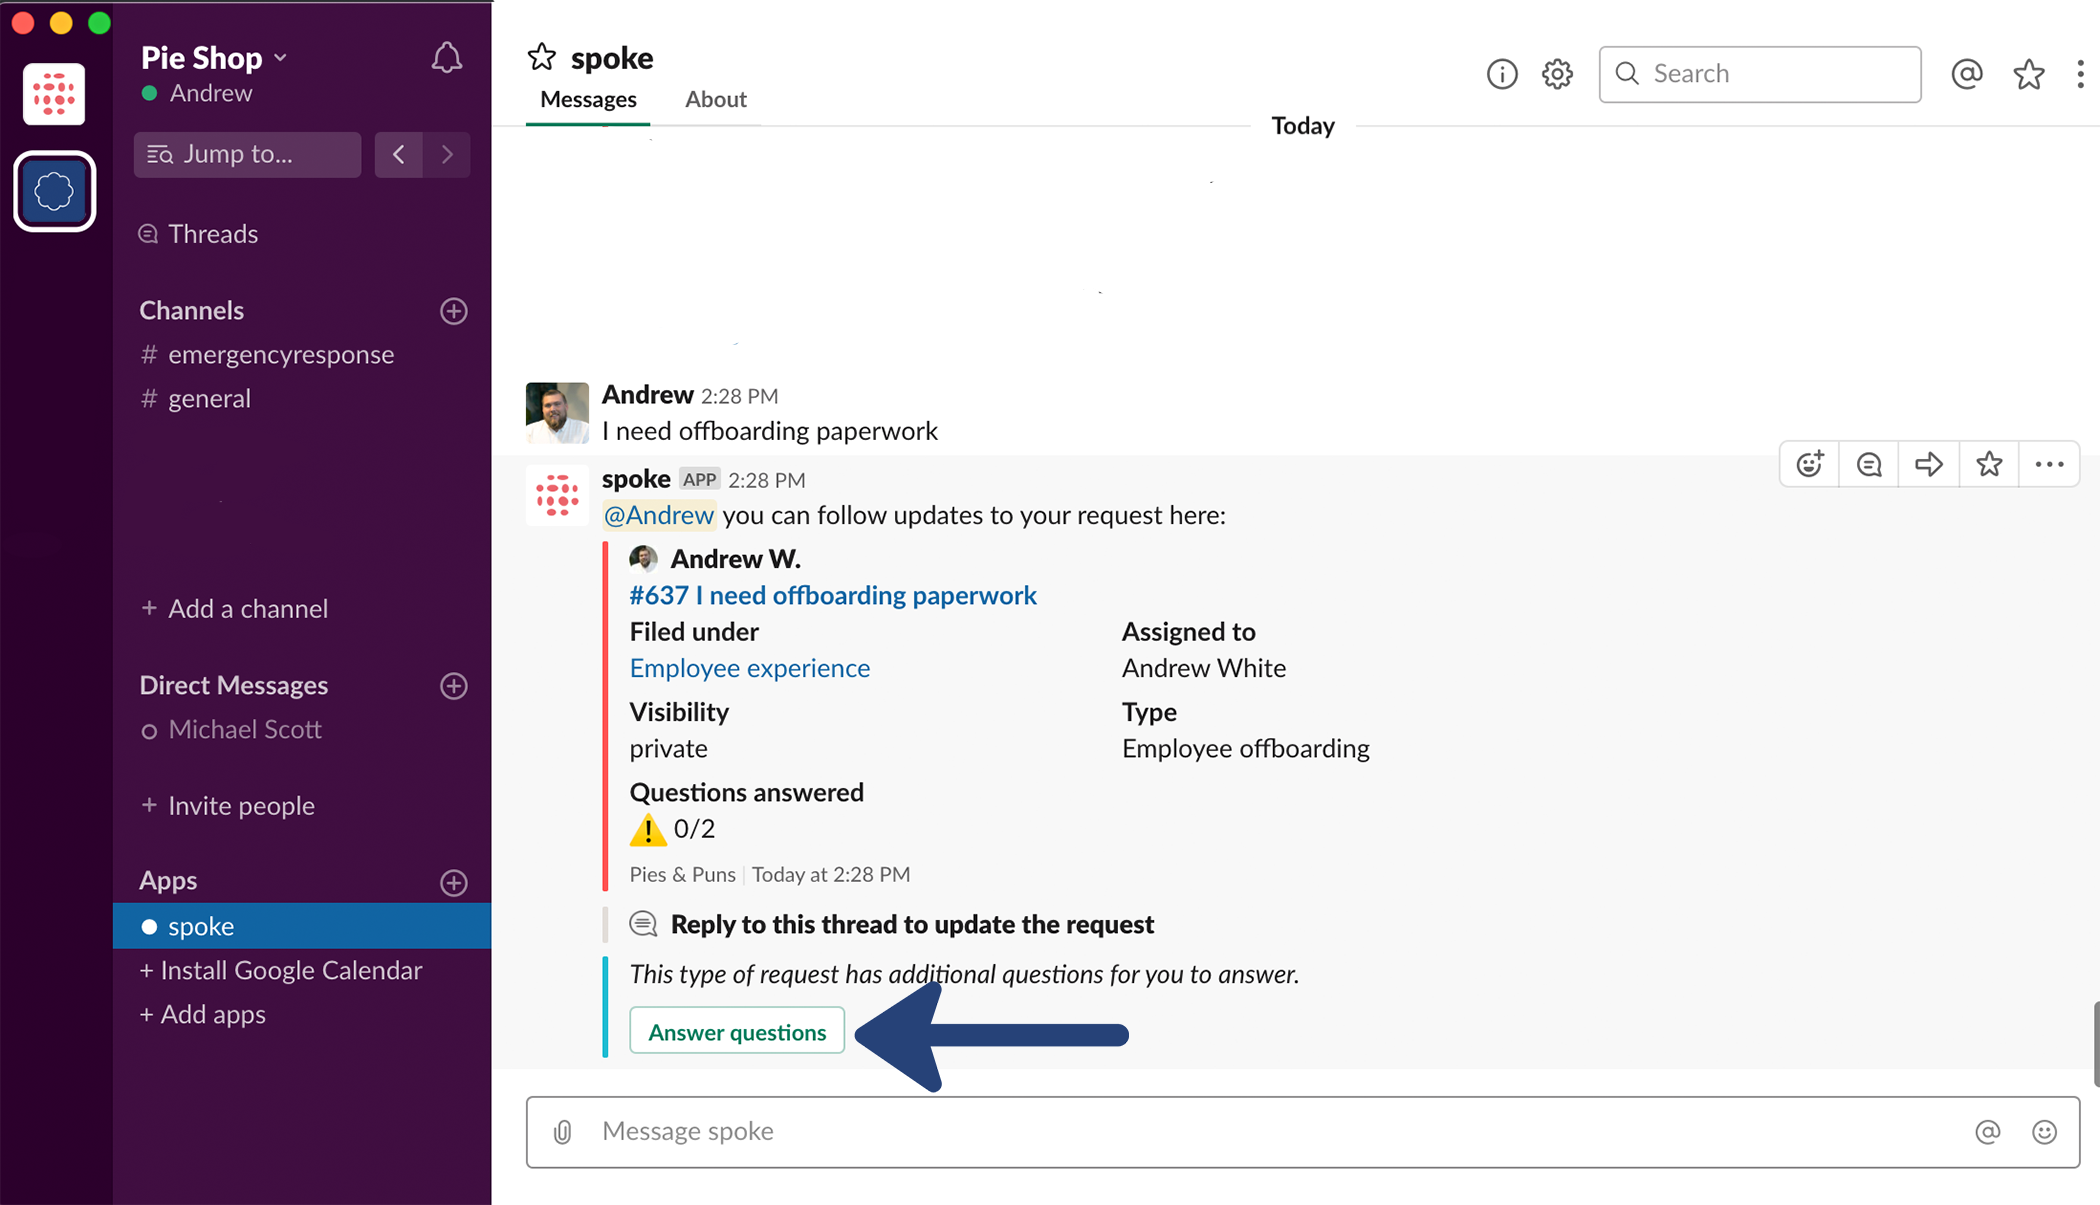The height and width of the screenshot is (1205, 2100).
Task: Click the Apps section header
Action: click(168, 881)
